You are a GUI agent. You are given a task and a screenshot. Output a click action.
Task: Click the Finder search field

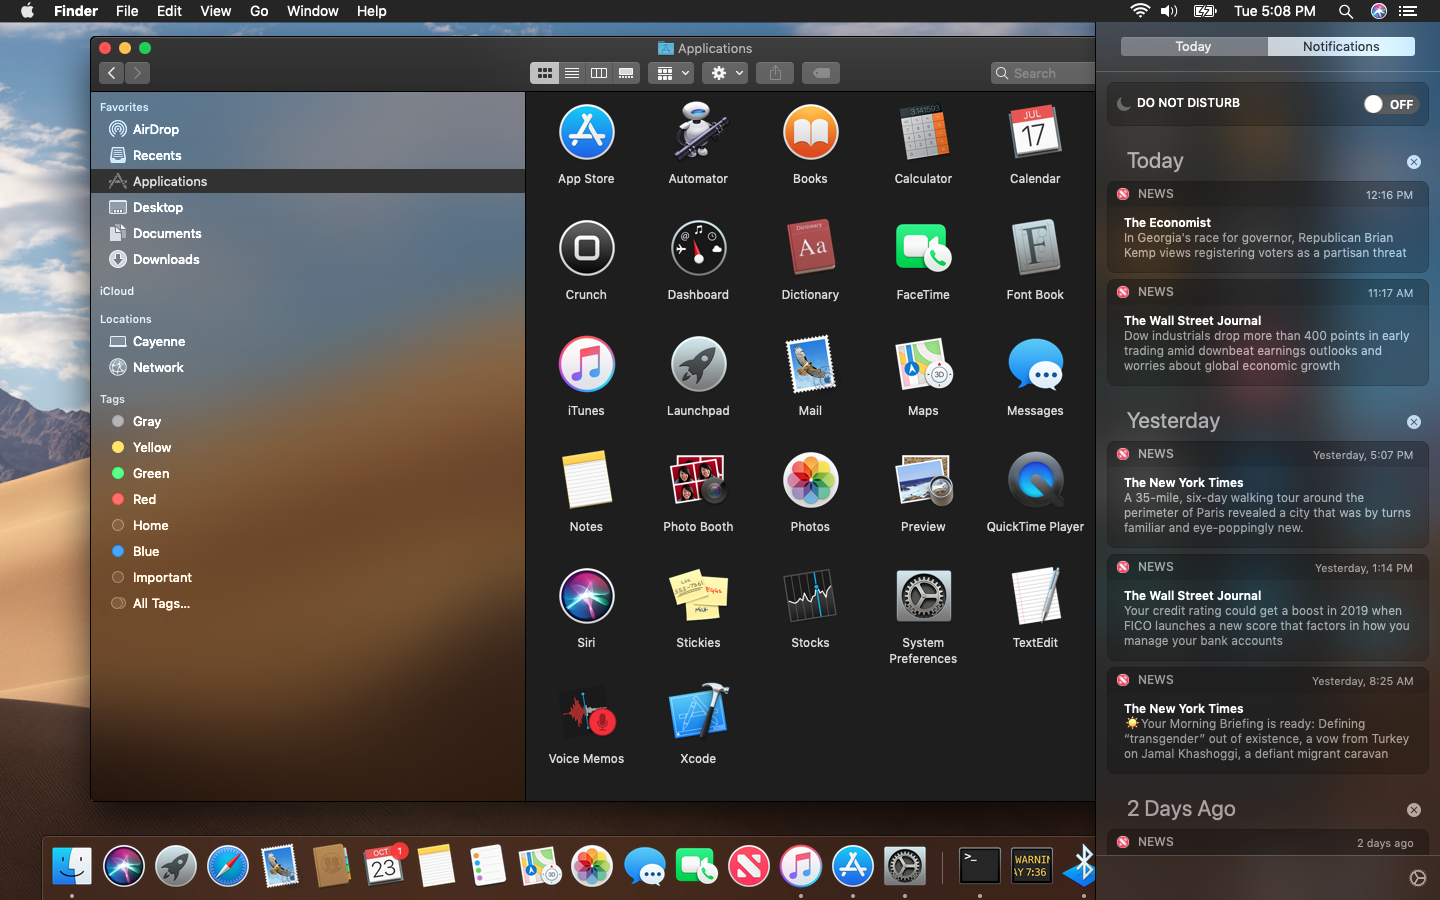(x=1045, y=73)
